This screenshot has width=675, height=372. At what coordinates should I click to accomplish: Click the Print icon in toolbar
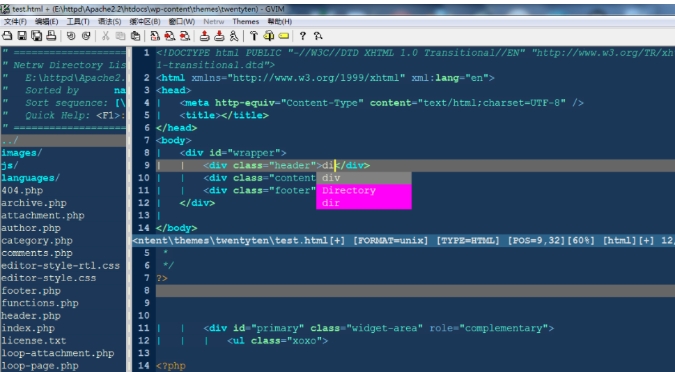(x=51, y=36)
